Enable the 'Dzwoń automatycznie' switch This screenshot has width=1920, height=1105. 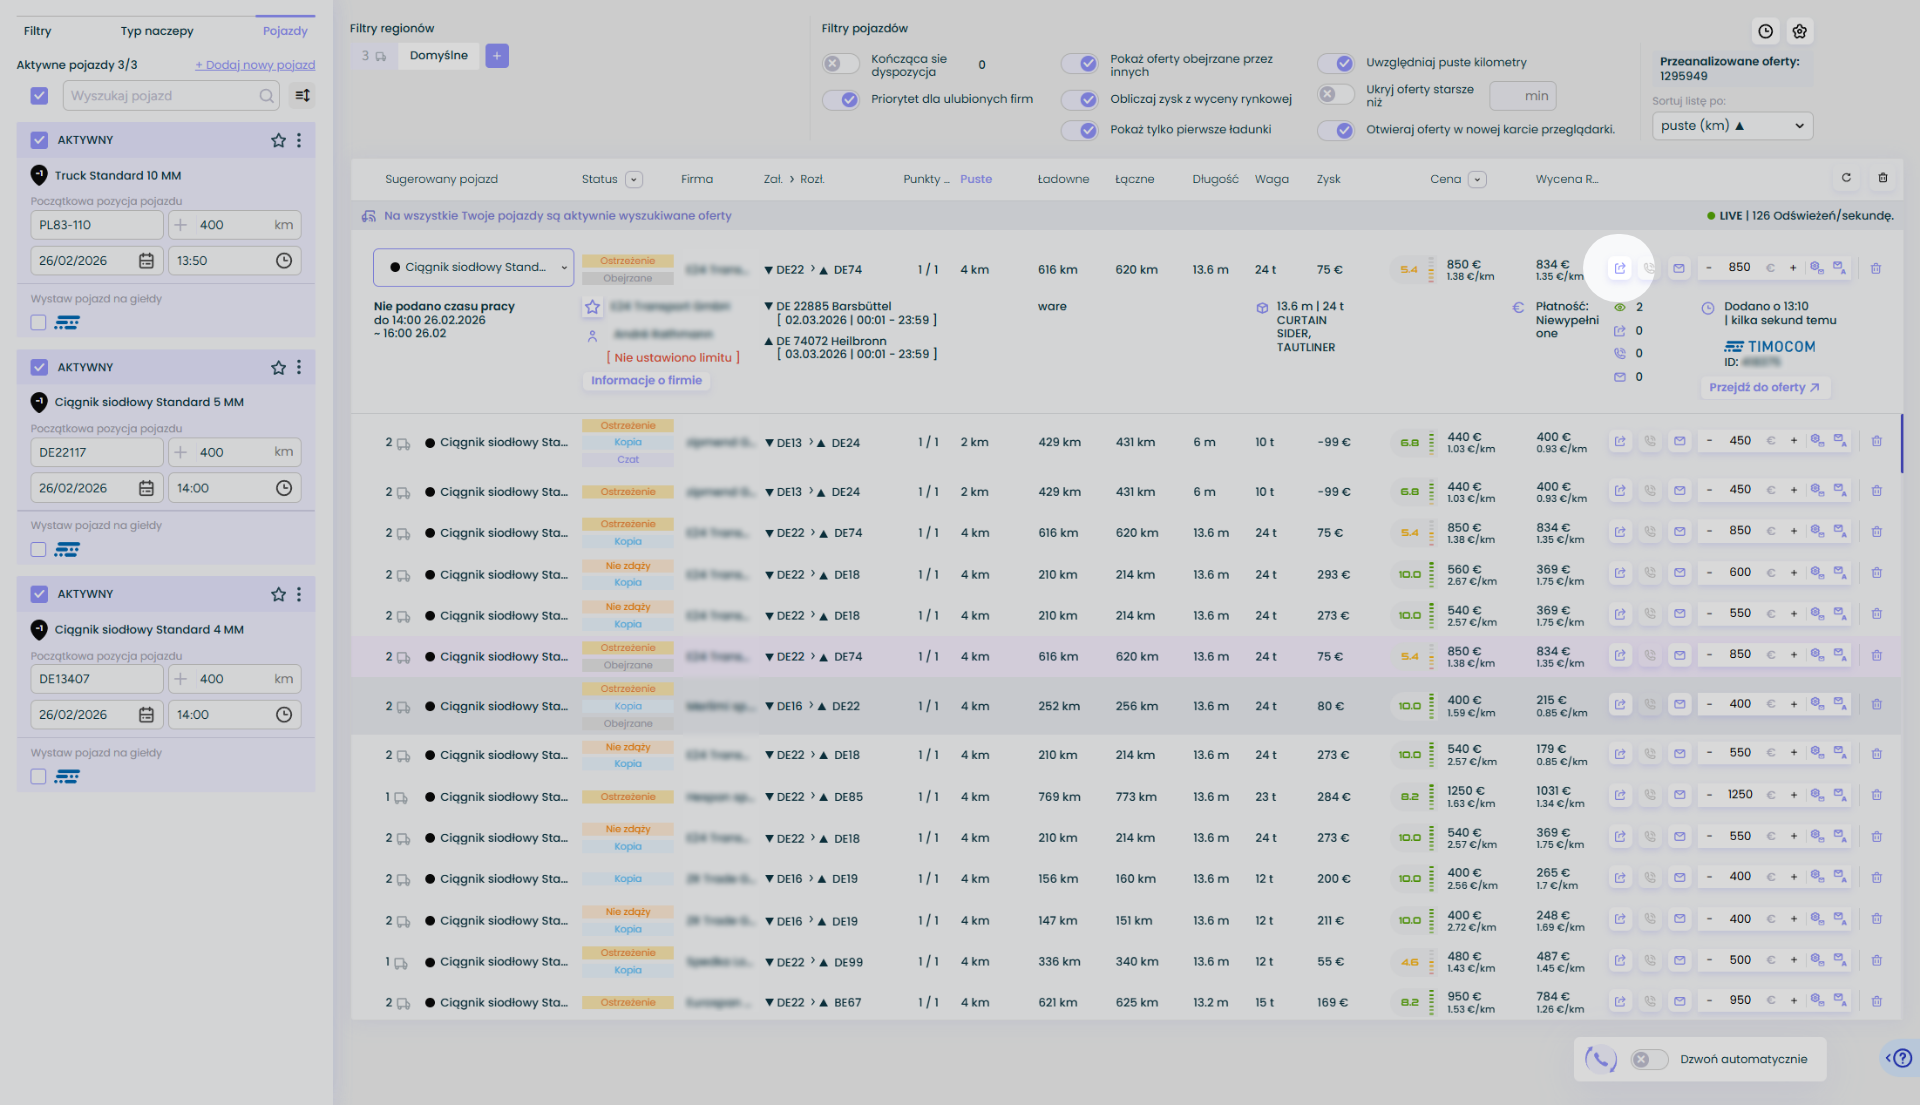coord(1649,1059)
